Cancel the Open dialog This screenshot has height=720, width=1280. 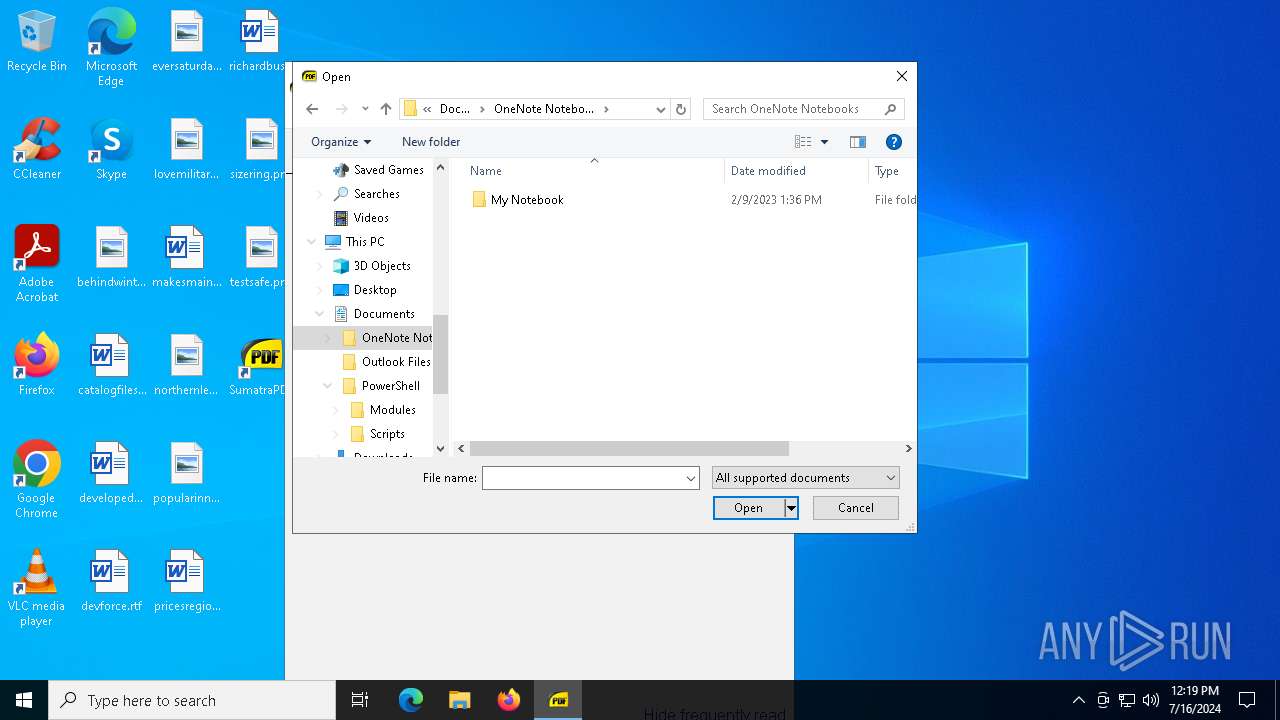[856, 508]
